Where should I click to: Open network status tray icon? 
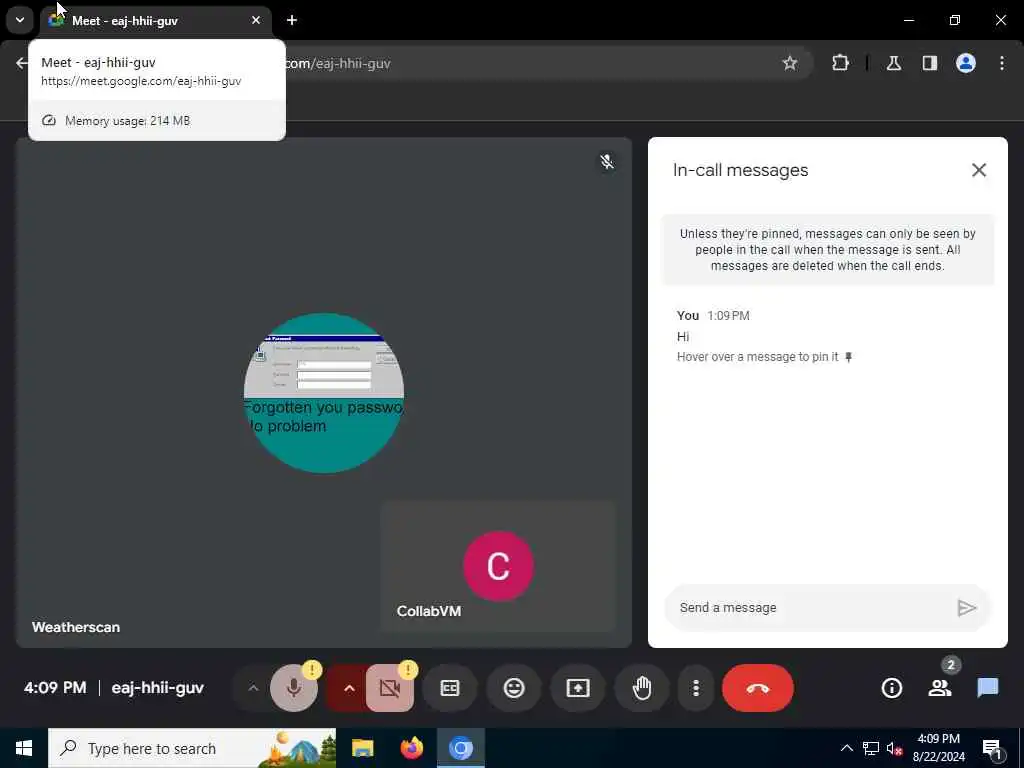click(x=871, y=748)
